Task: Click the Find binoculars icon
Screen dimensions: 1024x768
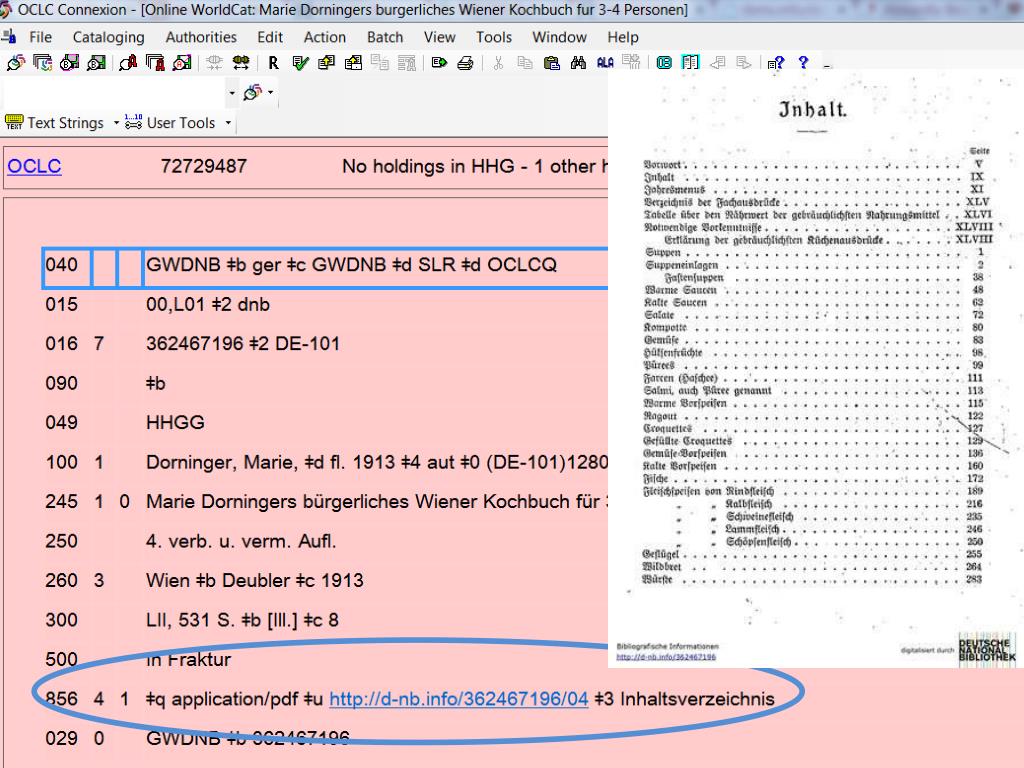Action: (x=578, y=63)
